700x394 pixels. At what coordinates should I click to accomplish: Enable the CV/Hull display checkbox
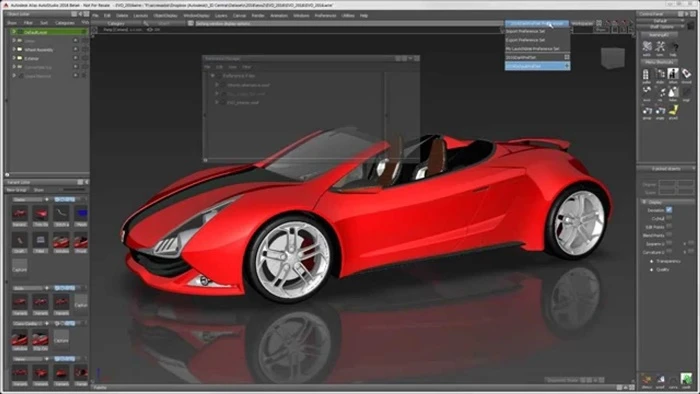point(669,218)
